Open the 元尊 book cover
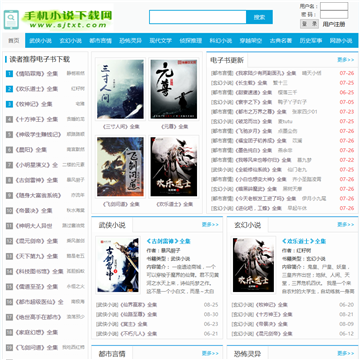This screenshot has height=360, width=360. tap(174, 89)
